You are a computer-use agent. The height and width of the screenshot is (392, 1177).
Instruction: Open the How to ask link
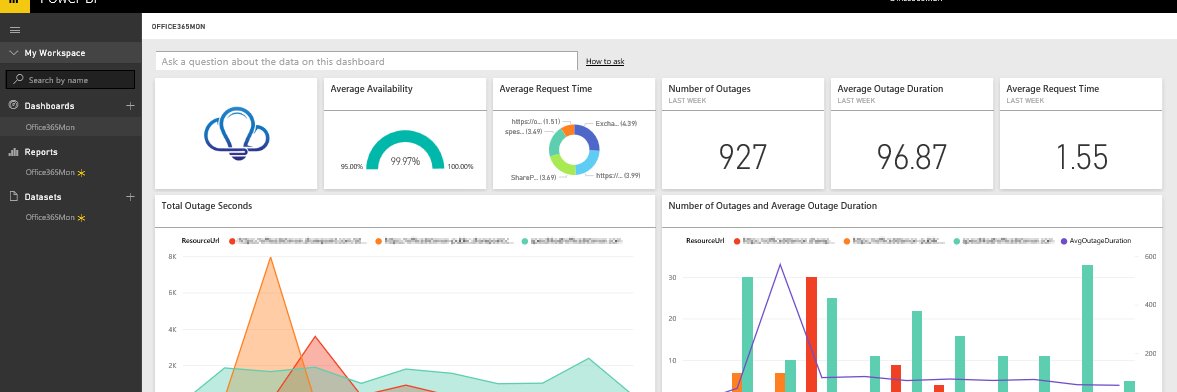(x=605, y=62)
